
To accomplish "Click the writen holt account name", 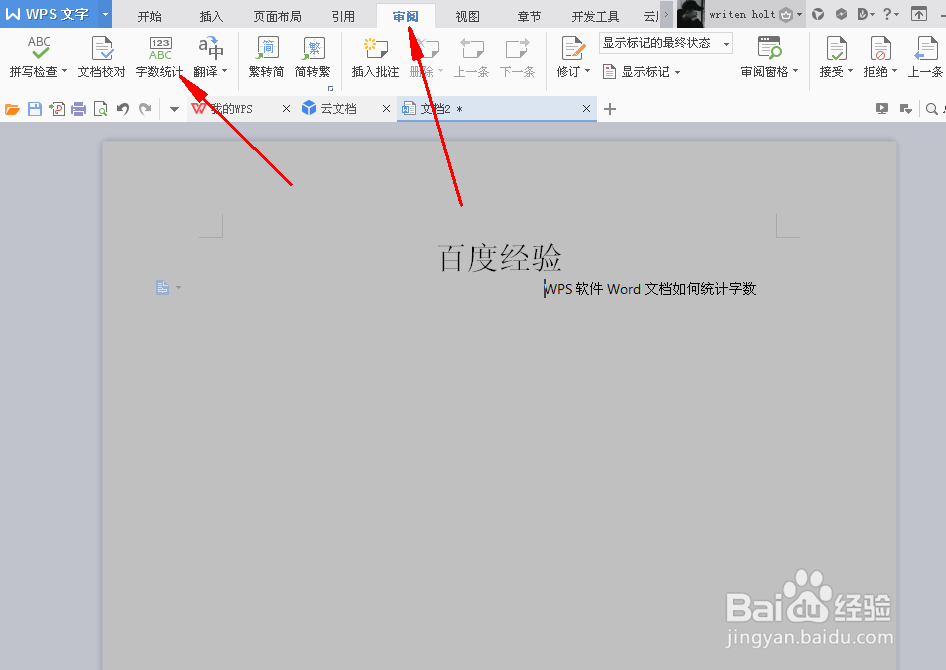I will coord(742,14).
